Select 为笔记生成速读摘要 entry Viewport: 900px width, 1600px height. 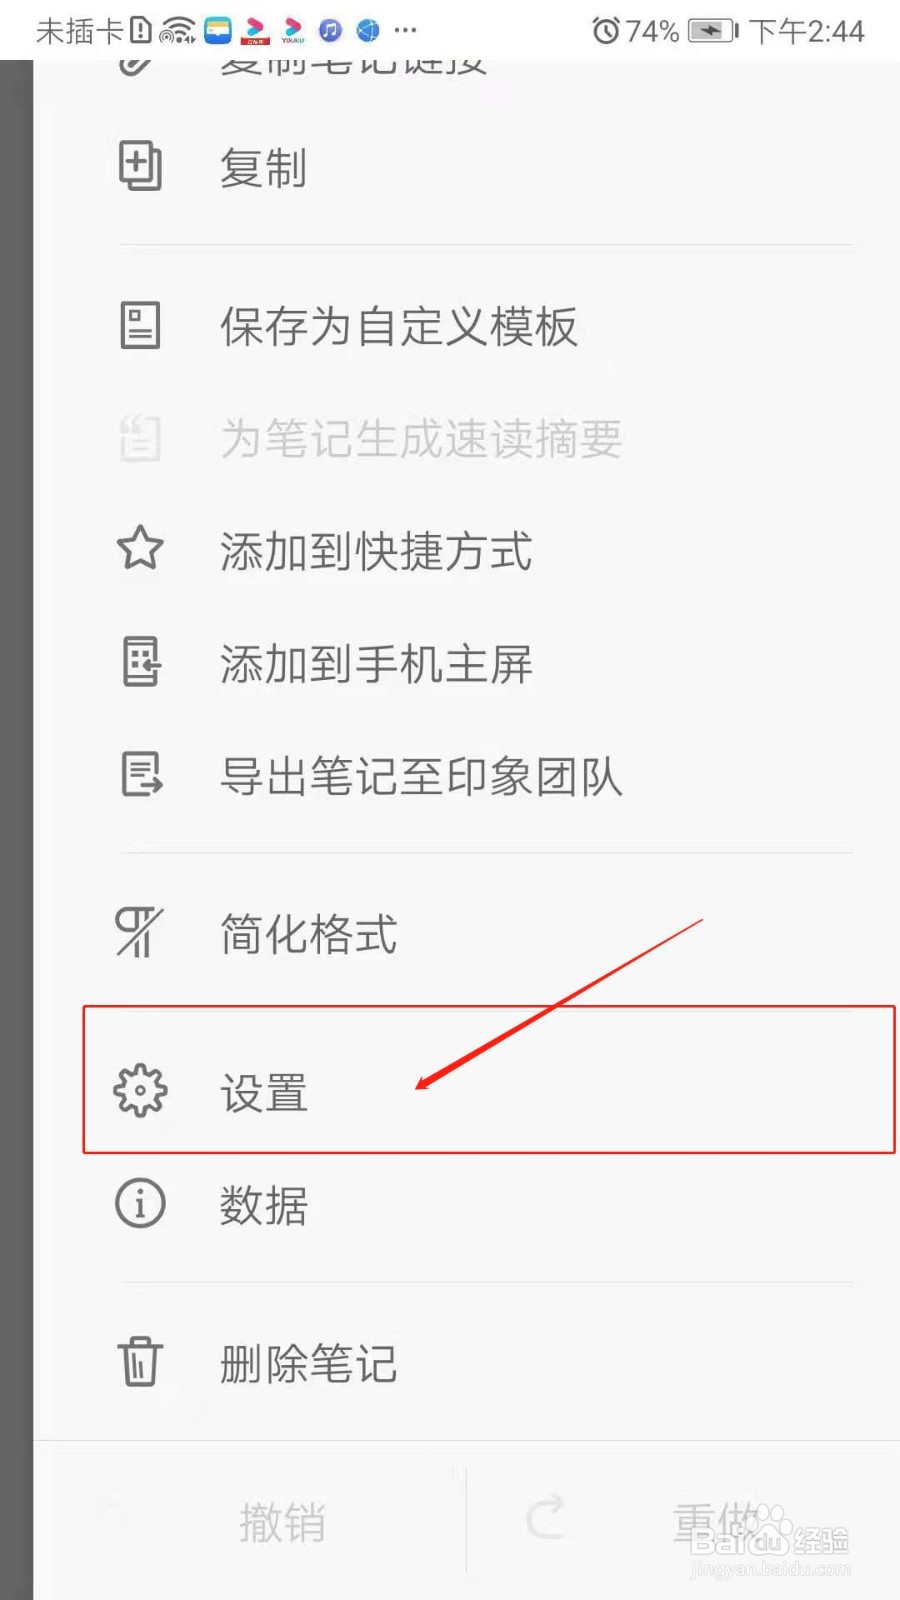point(421,439)
